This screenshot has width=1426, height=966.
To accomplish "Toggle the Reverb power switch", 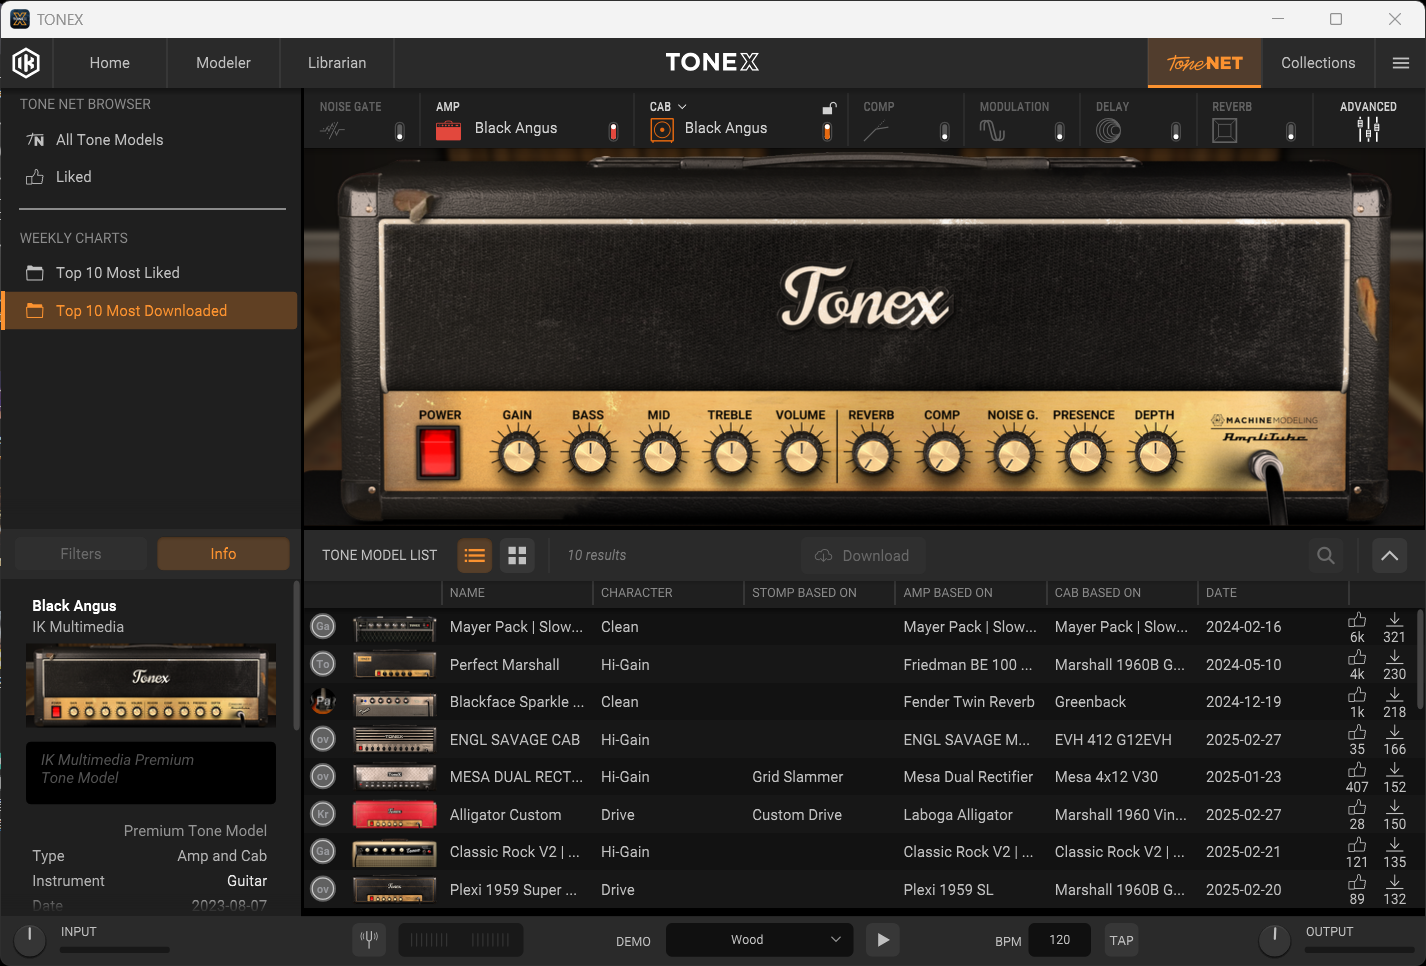I will tap(1291, 131).
